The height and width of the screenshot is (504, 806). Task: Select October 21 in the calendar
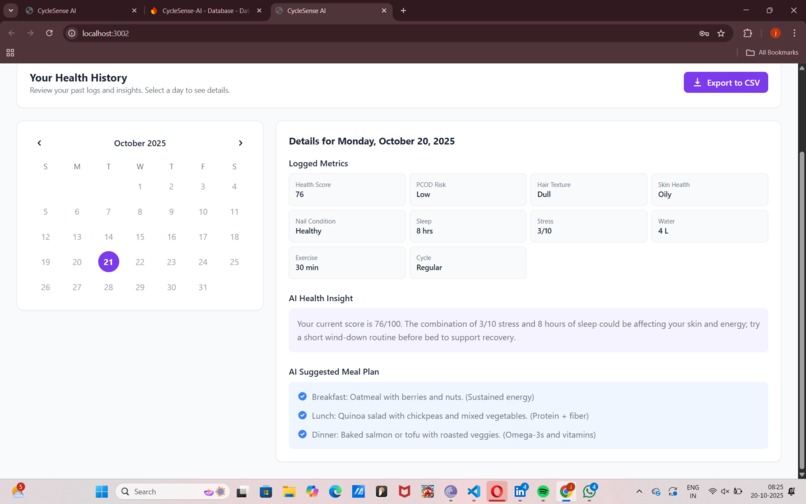coord(108,262)
